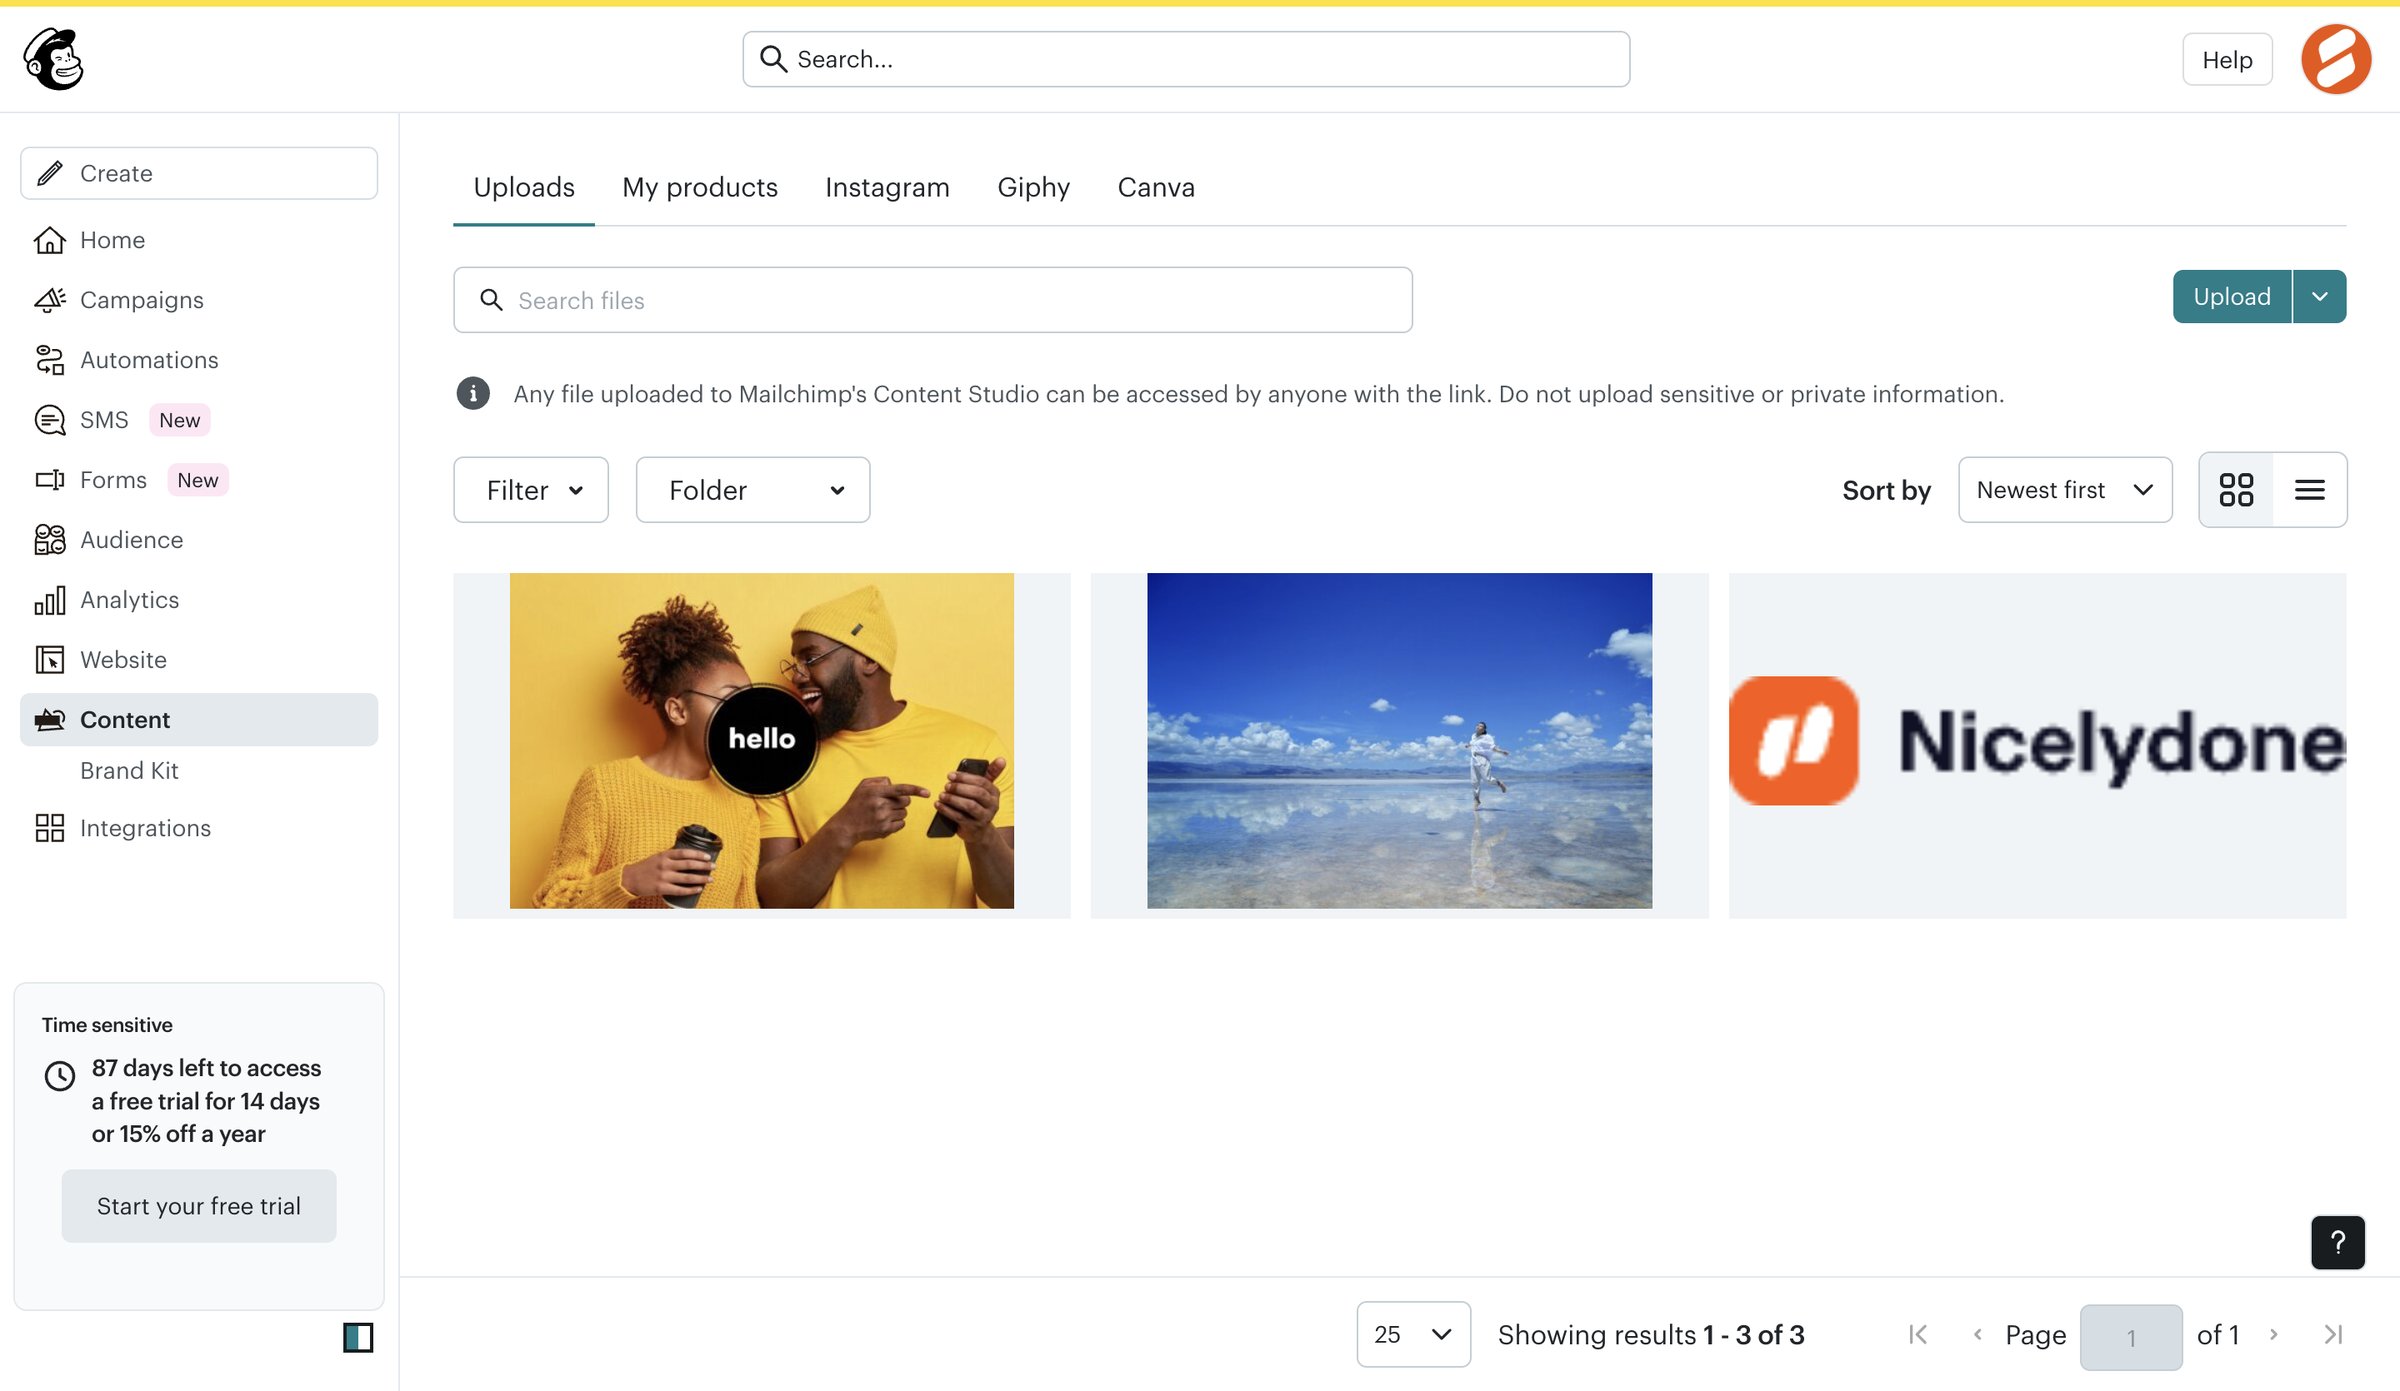Change the 25 results per page dropdown
The image size is (2400, 1391).
[1413, 1335]
